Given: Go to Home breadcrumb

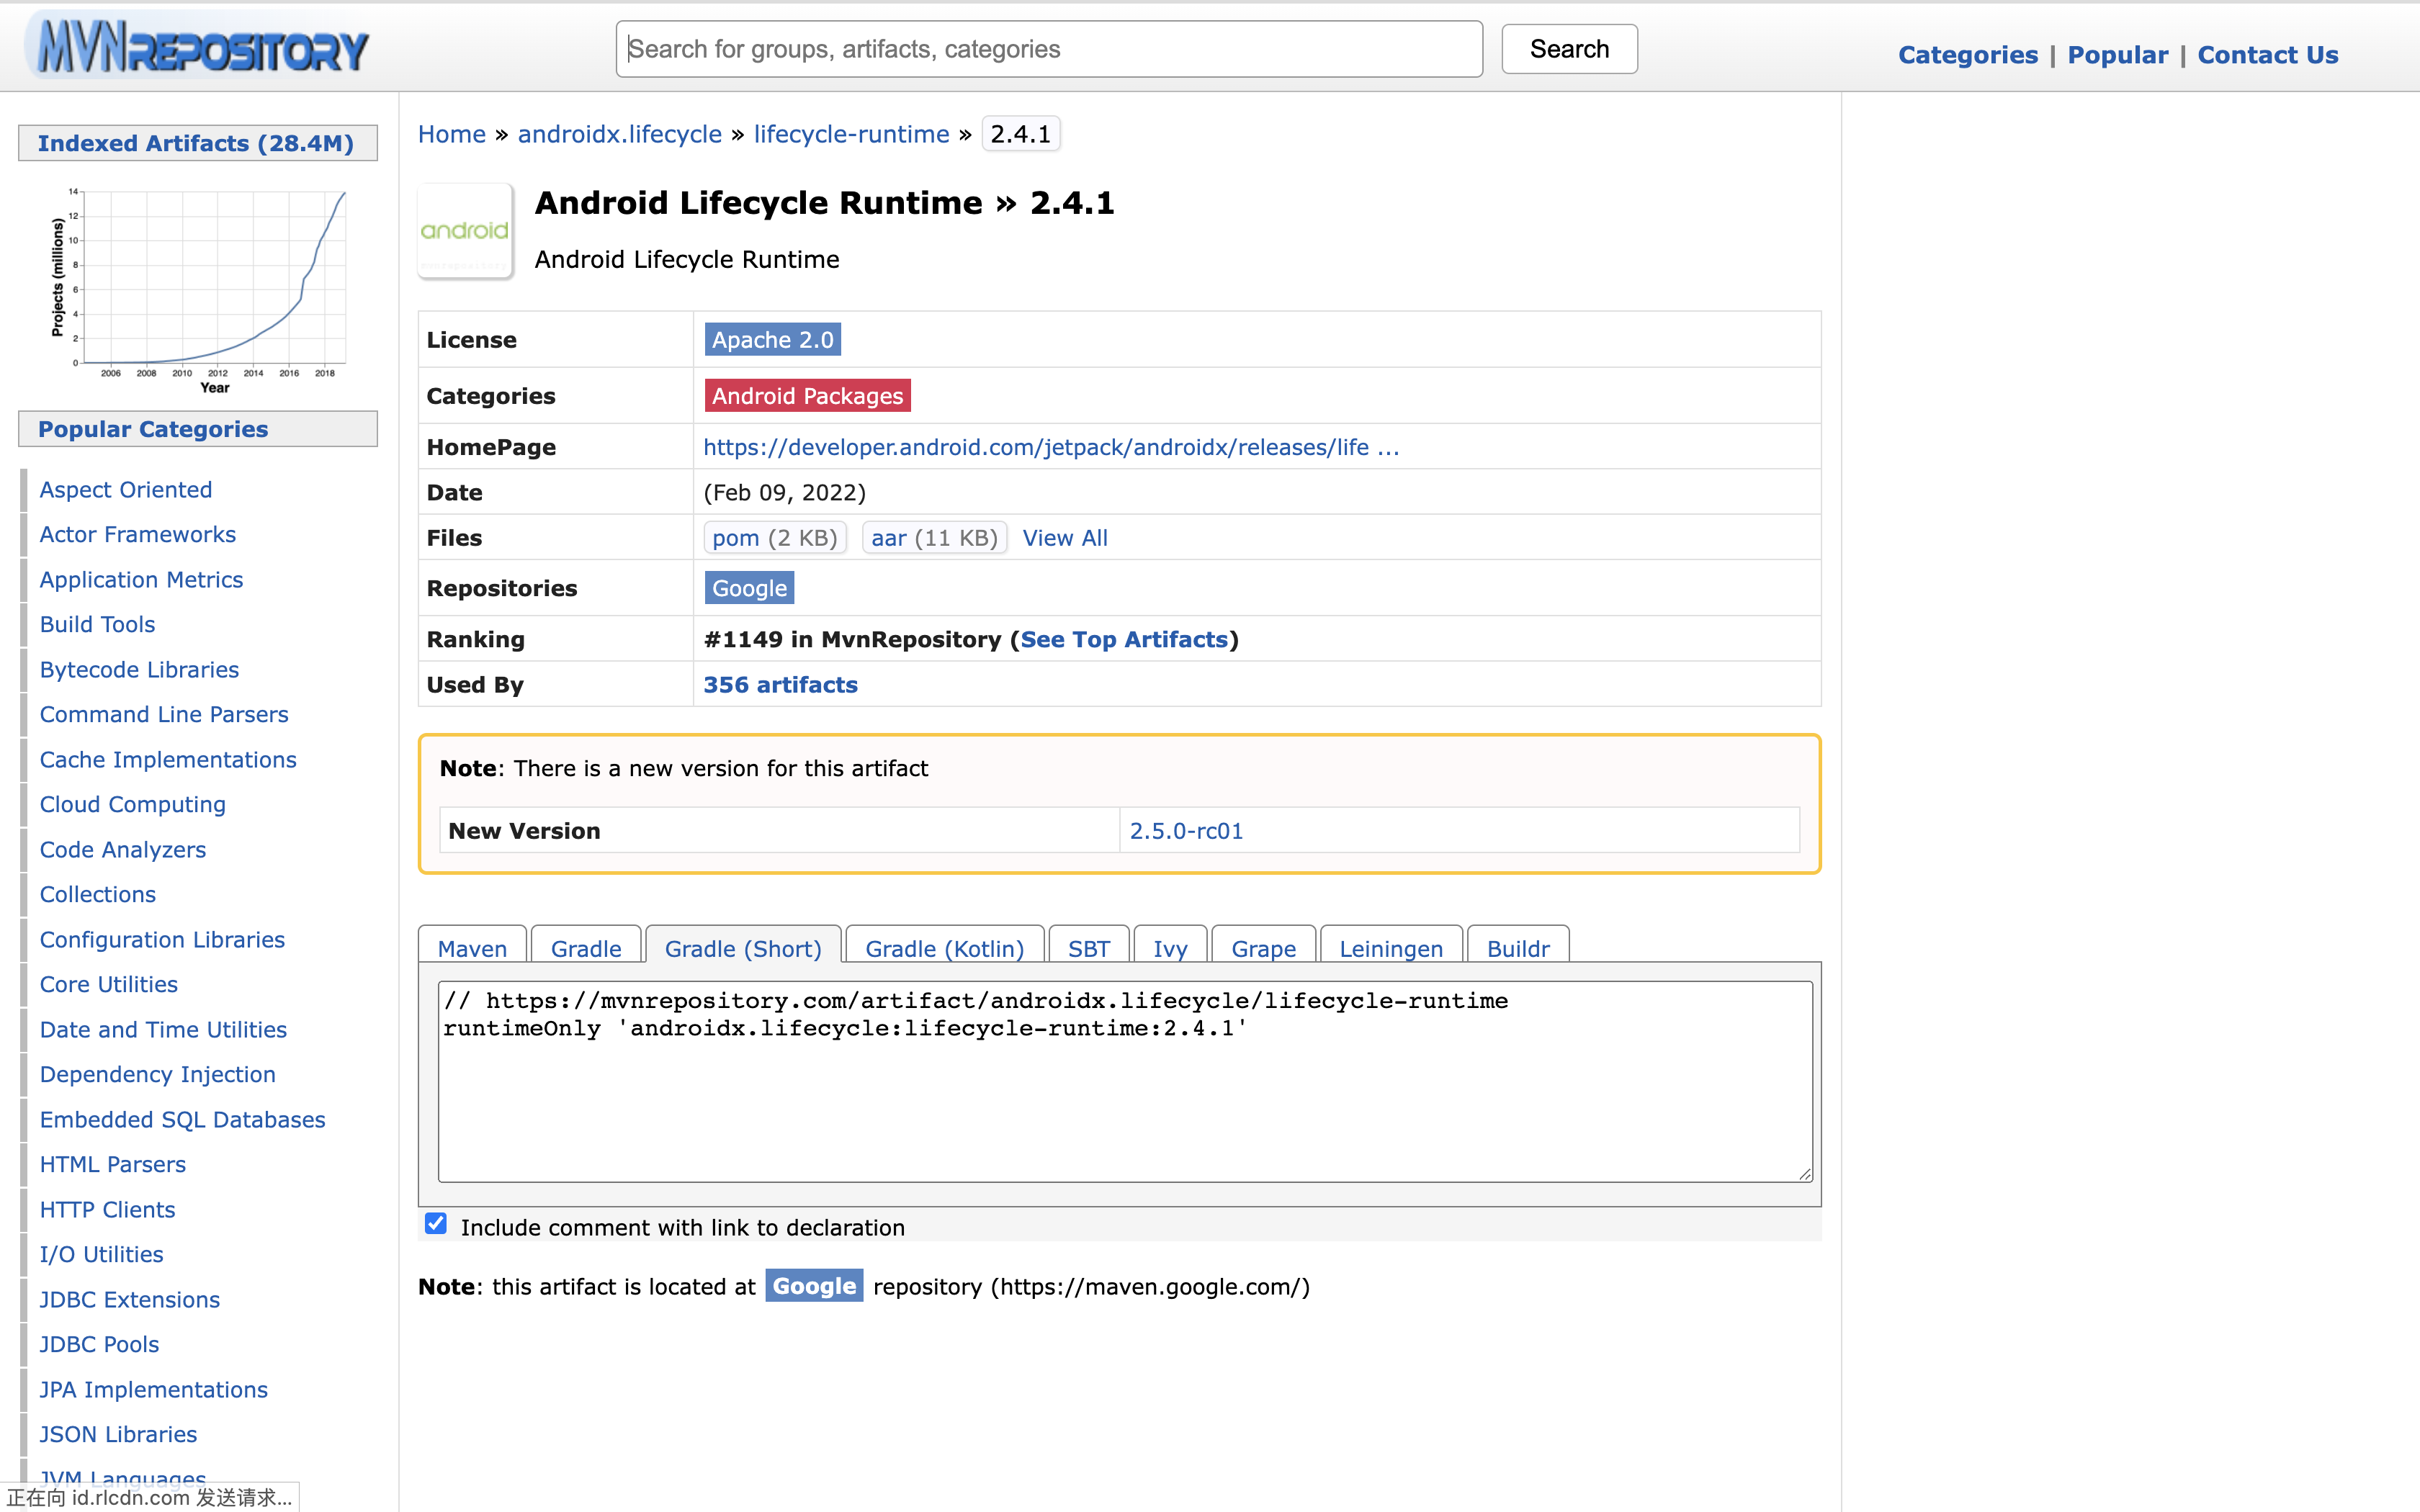Looking at the screenshot, I should pos(452,134).
